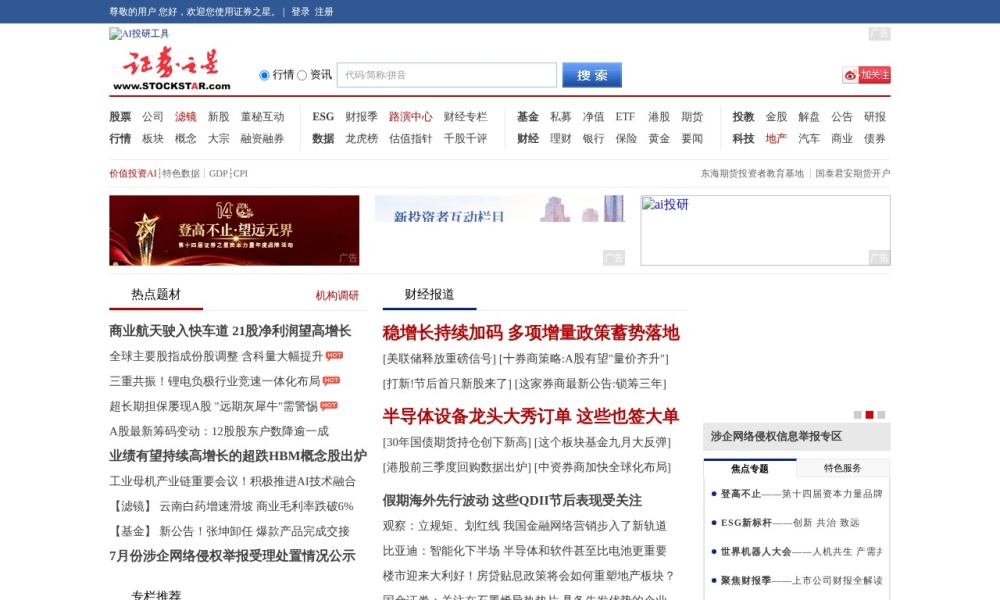Open headline 稳增长持续加码 多项增量政策蓄势落地
The width and height of the screenshot is (1000, 600).
(531, 333)
